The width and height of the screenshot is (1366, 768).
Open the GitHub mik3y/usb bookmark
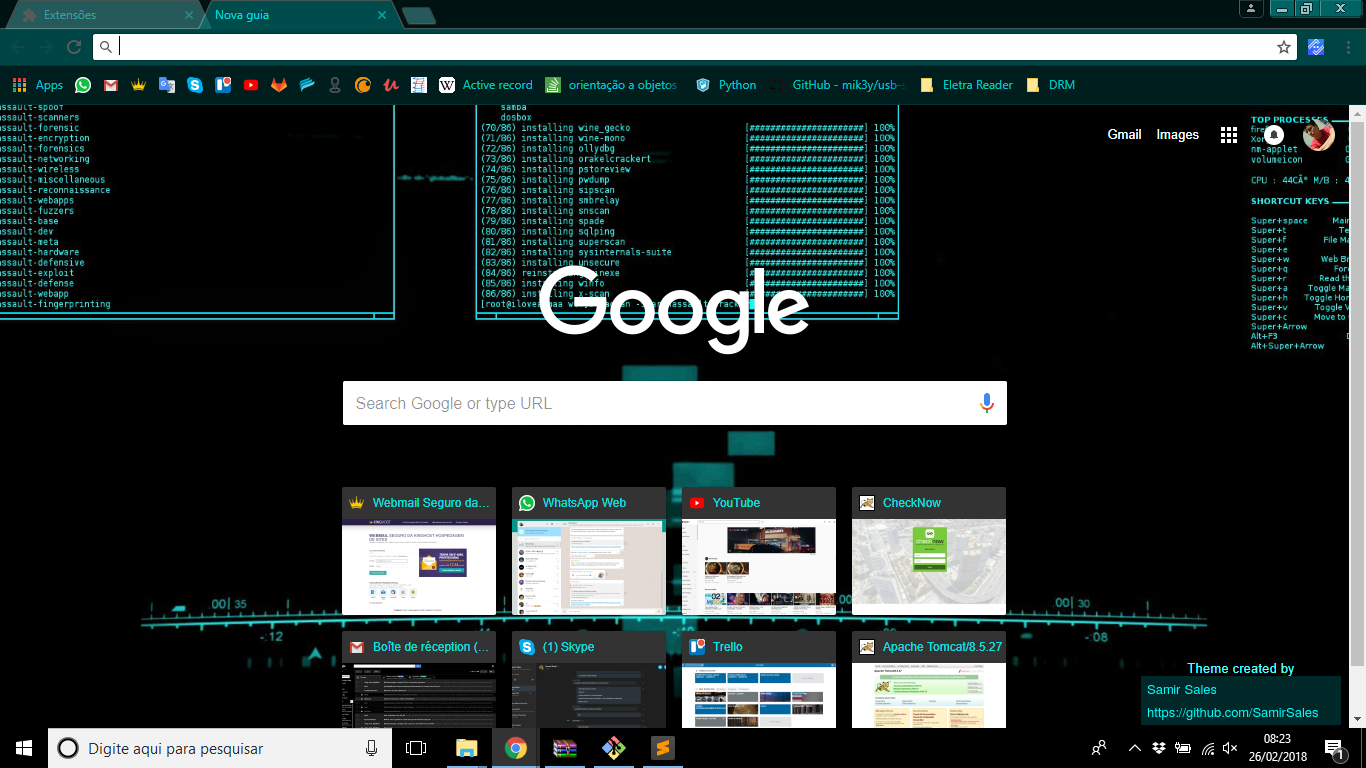click(x=837, y=85)
